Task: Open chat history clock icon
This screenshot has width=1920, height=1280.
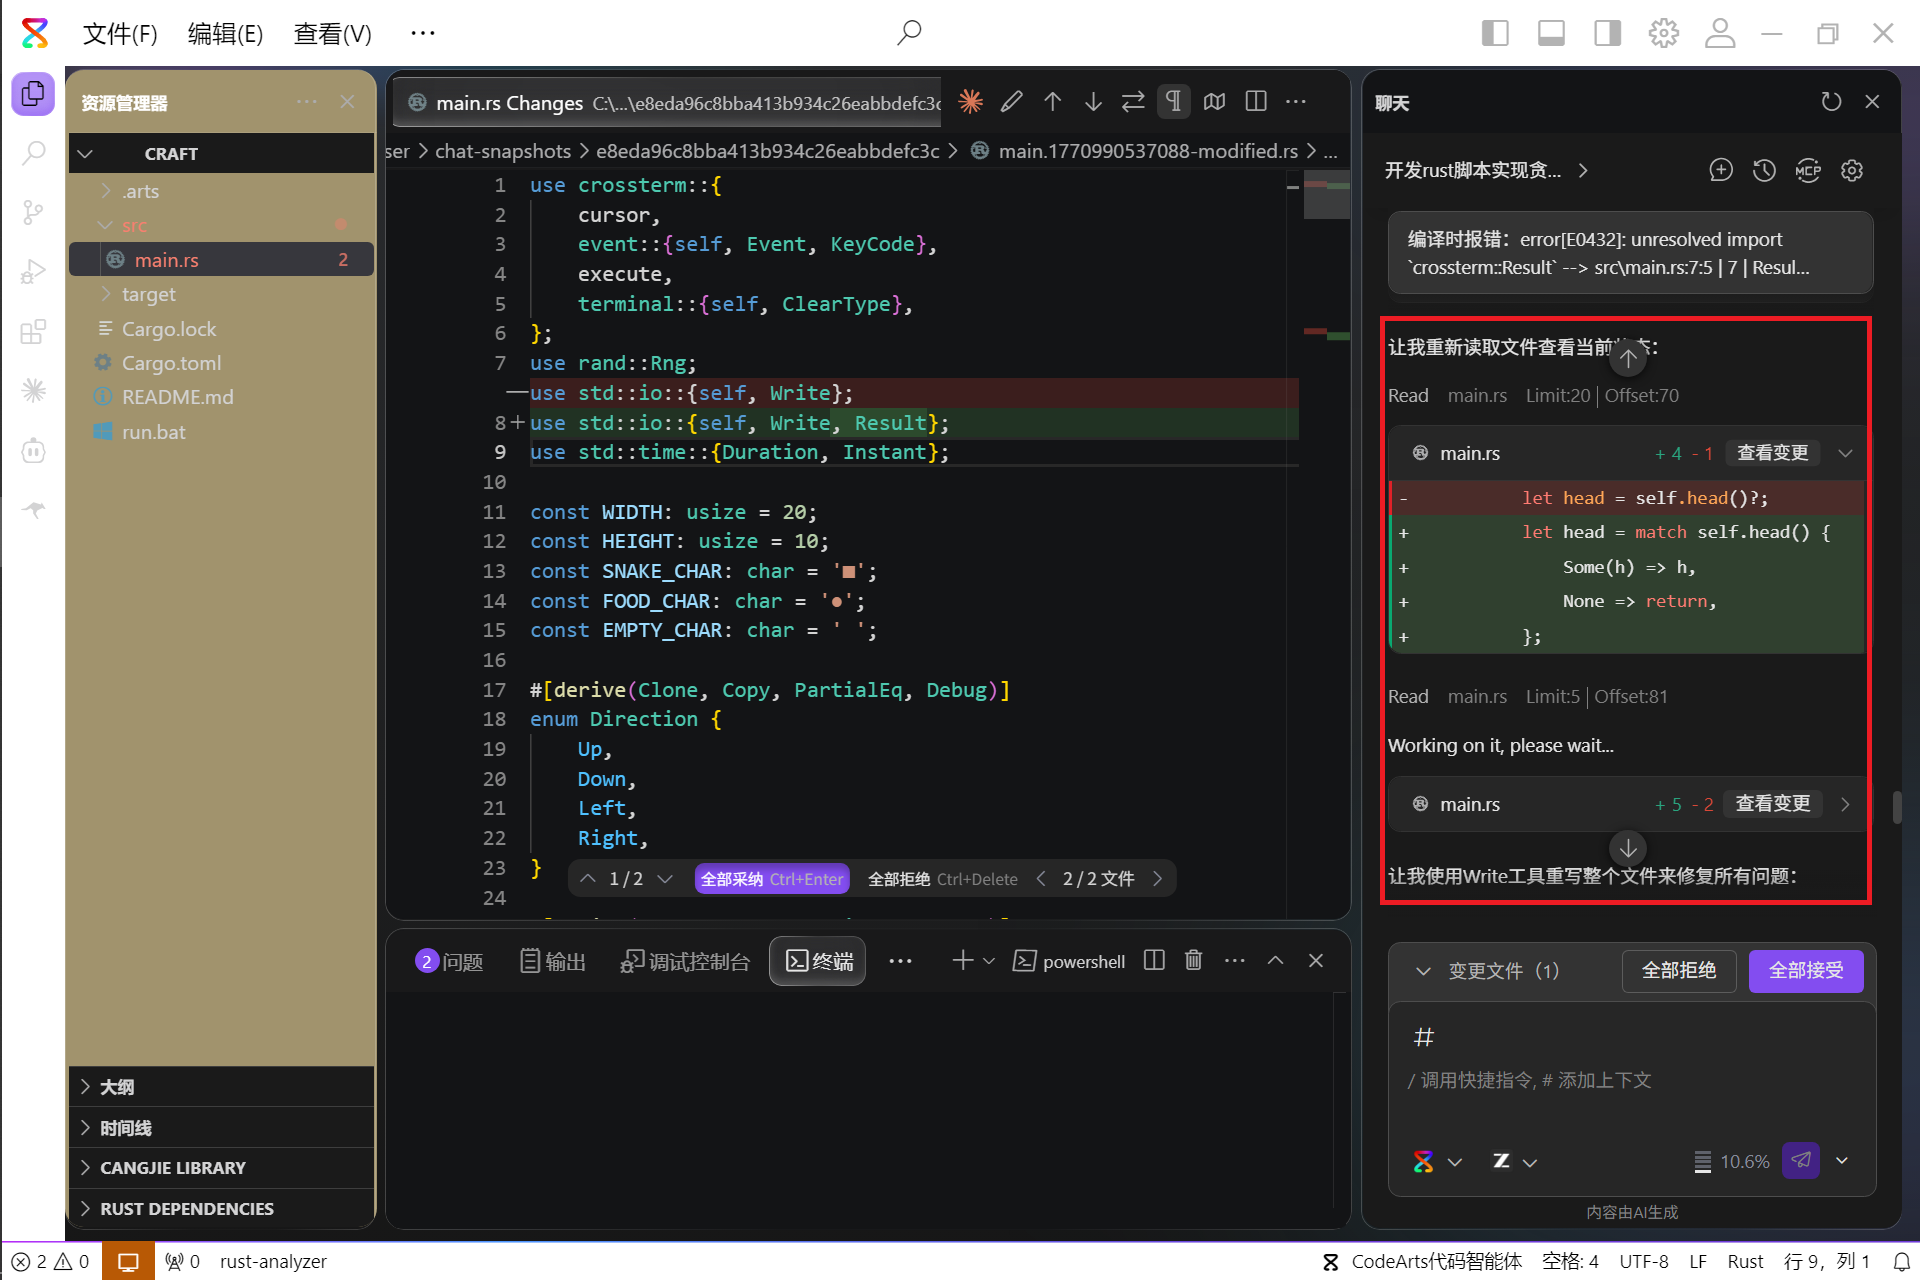Action: pyautogui.click(x=1764, y=170)
